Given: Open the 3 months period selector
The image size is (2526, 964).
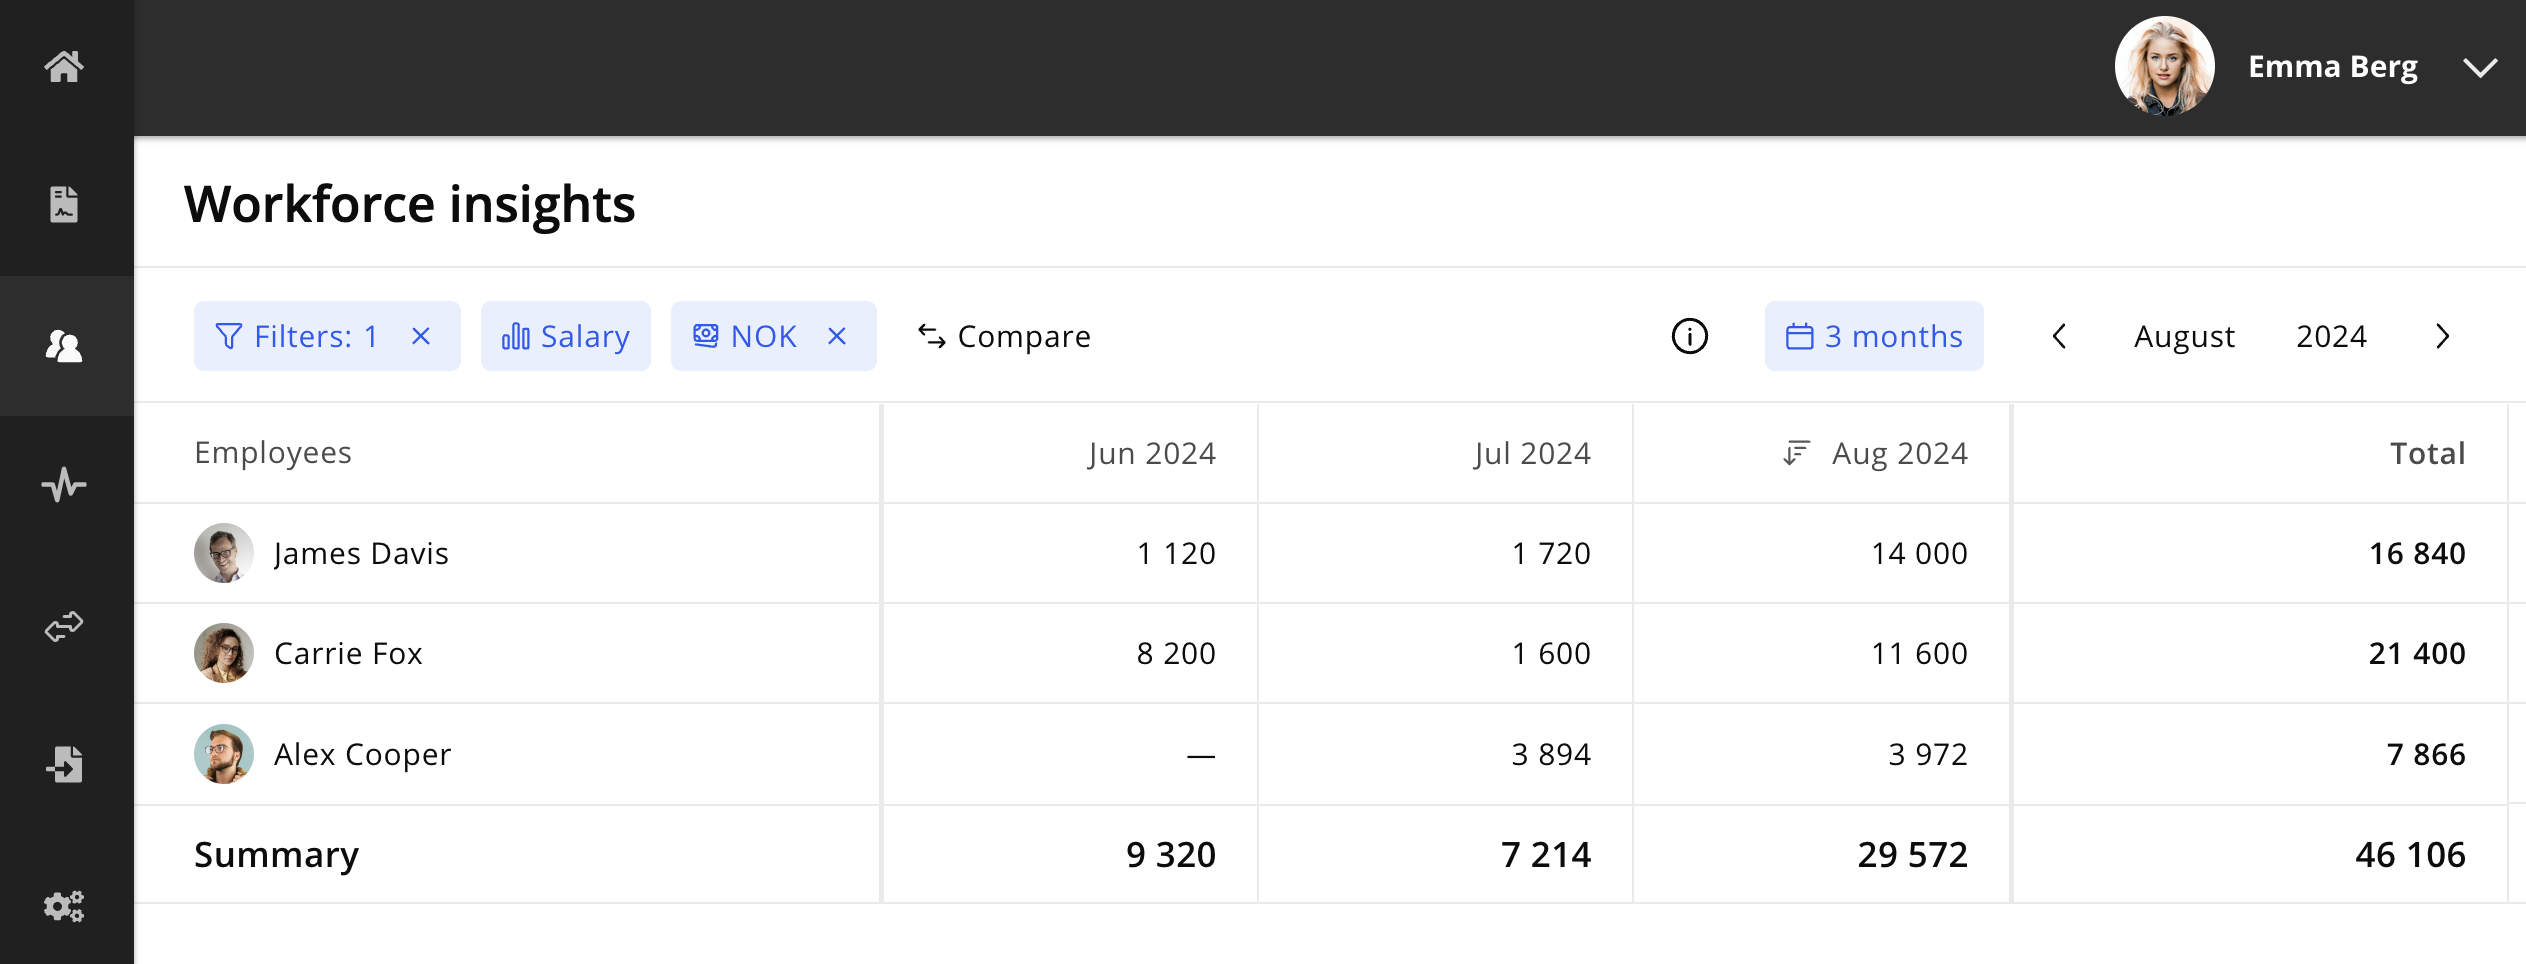Looking at the screenshot, I should pos(1873,337).
